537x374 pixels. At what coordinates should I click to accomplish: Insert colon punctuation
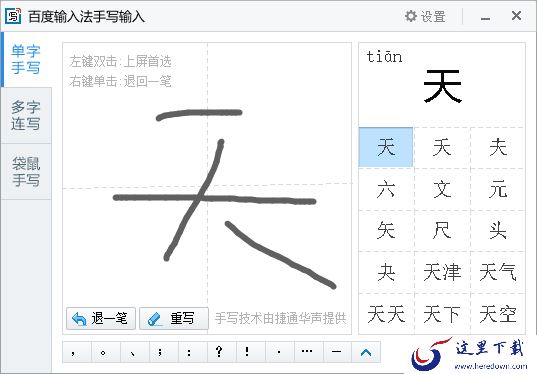(192, 352)
